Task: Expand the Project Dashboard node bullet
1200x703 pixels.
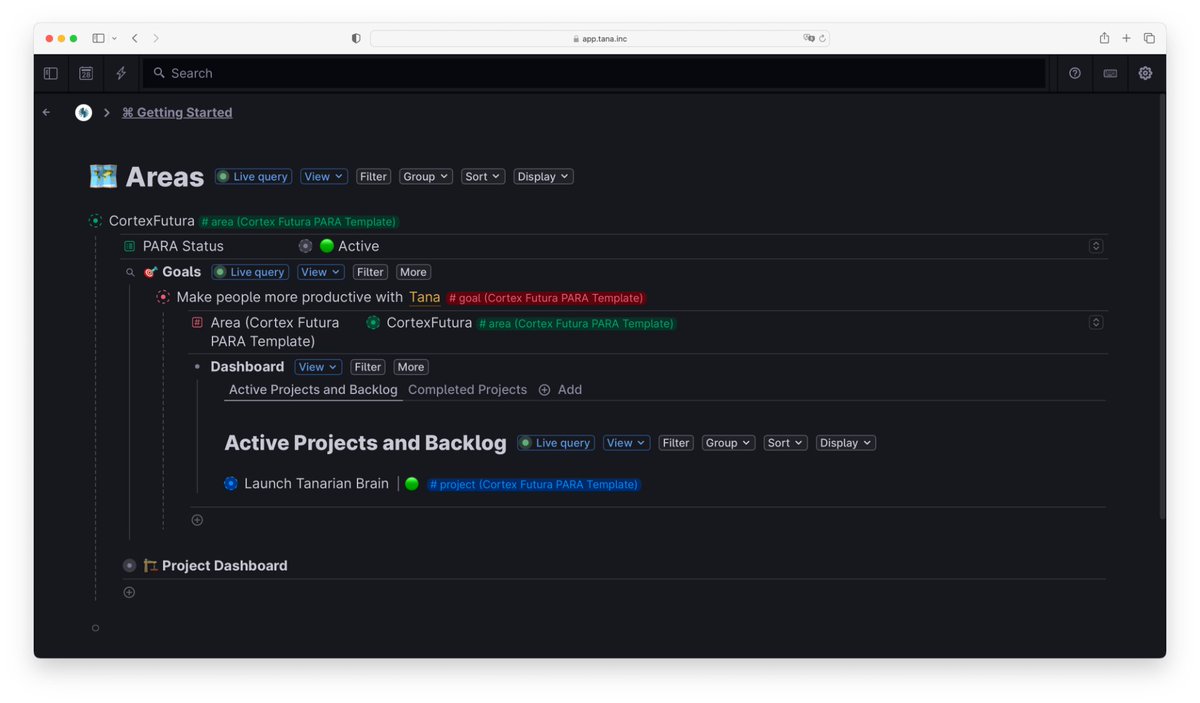Action: [x=130, y=565]
